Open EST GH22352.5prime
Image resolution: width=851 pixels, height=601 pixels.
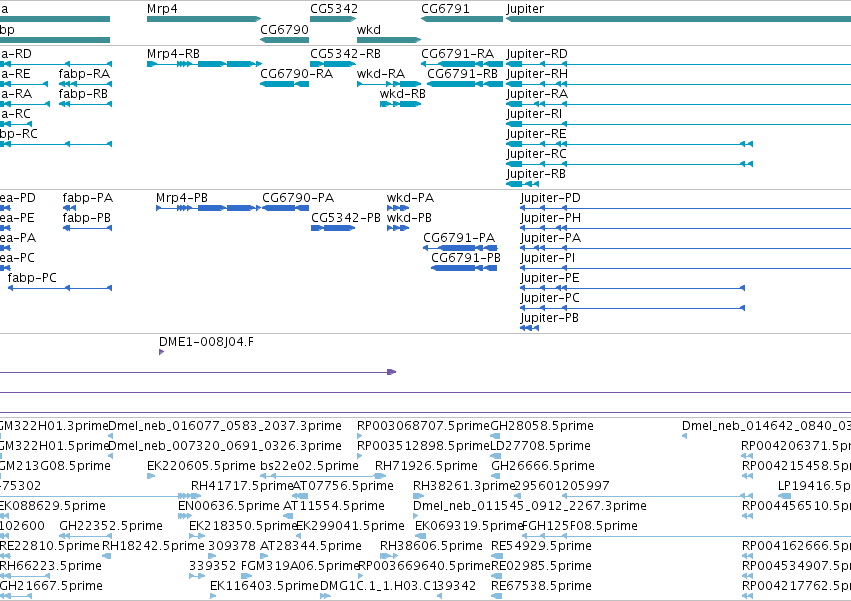[111, 527]
